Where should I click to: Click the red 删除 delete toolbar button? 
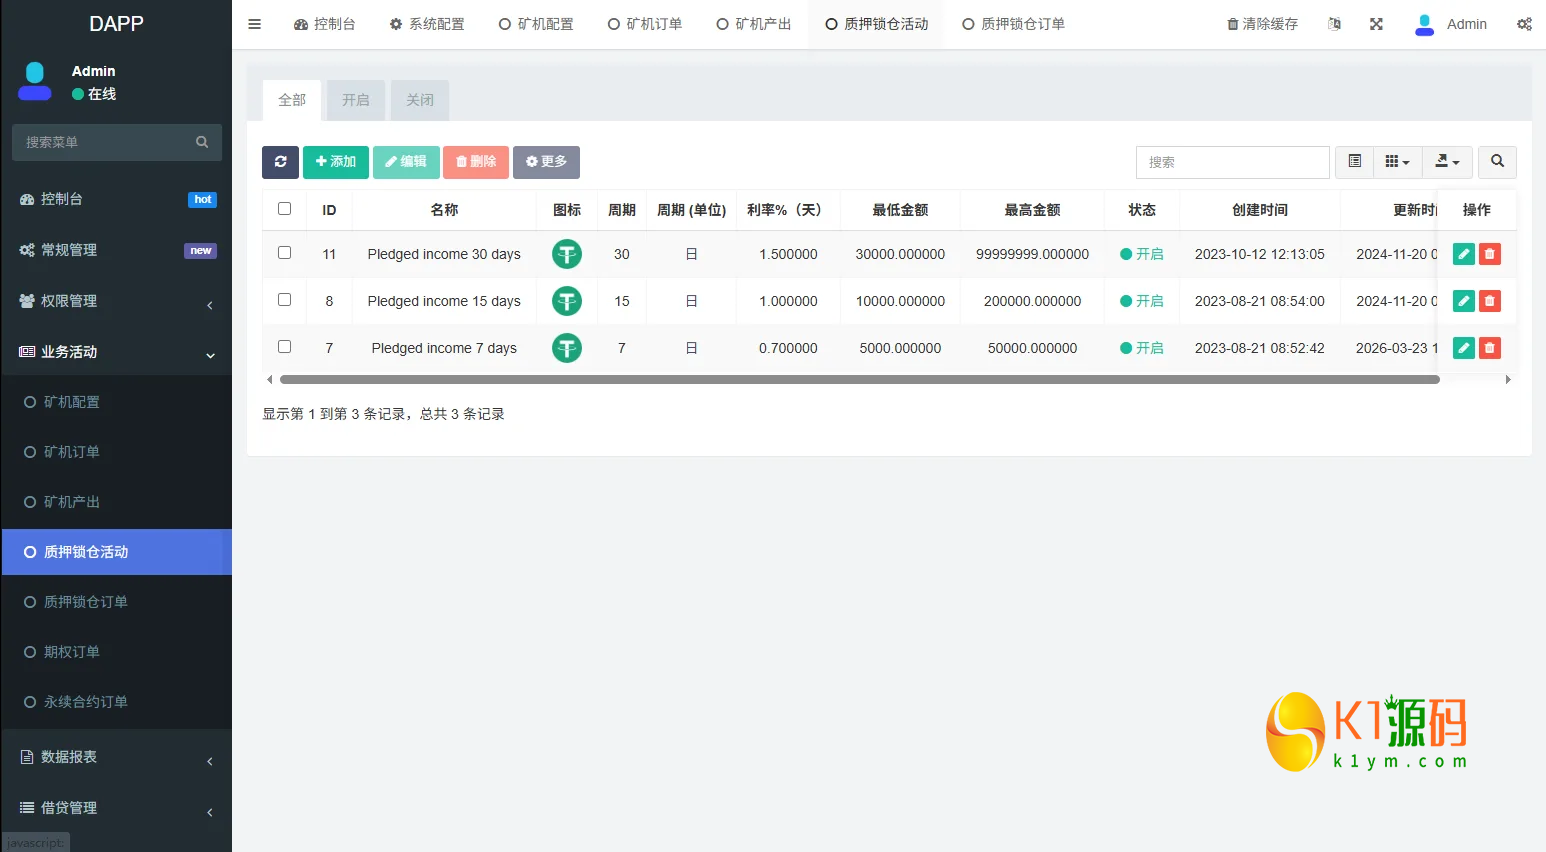coord(476,162)
